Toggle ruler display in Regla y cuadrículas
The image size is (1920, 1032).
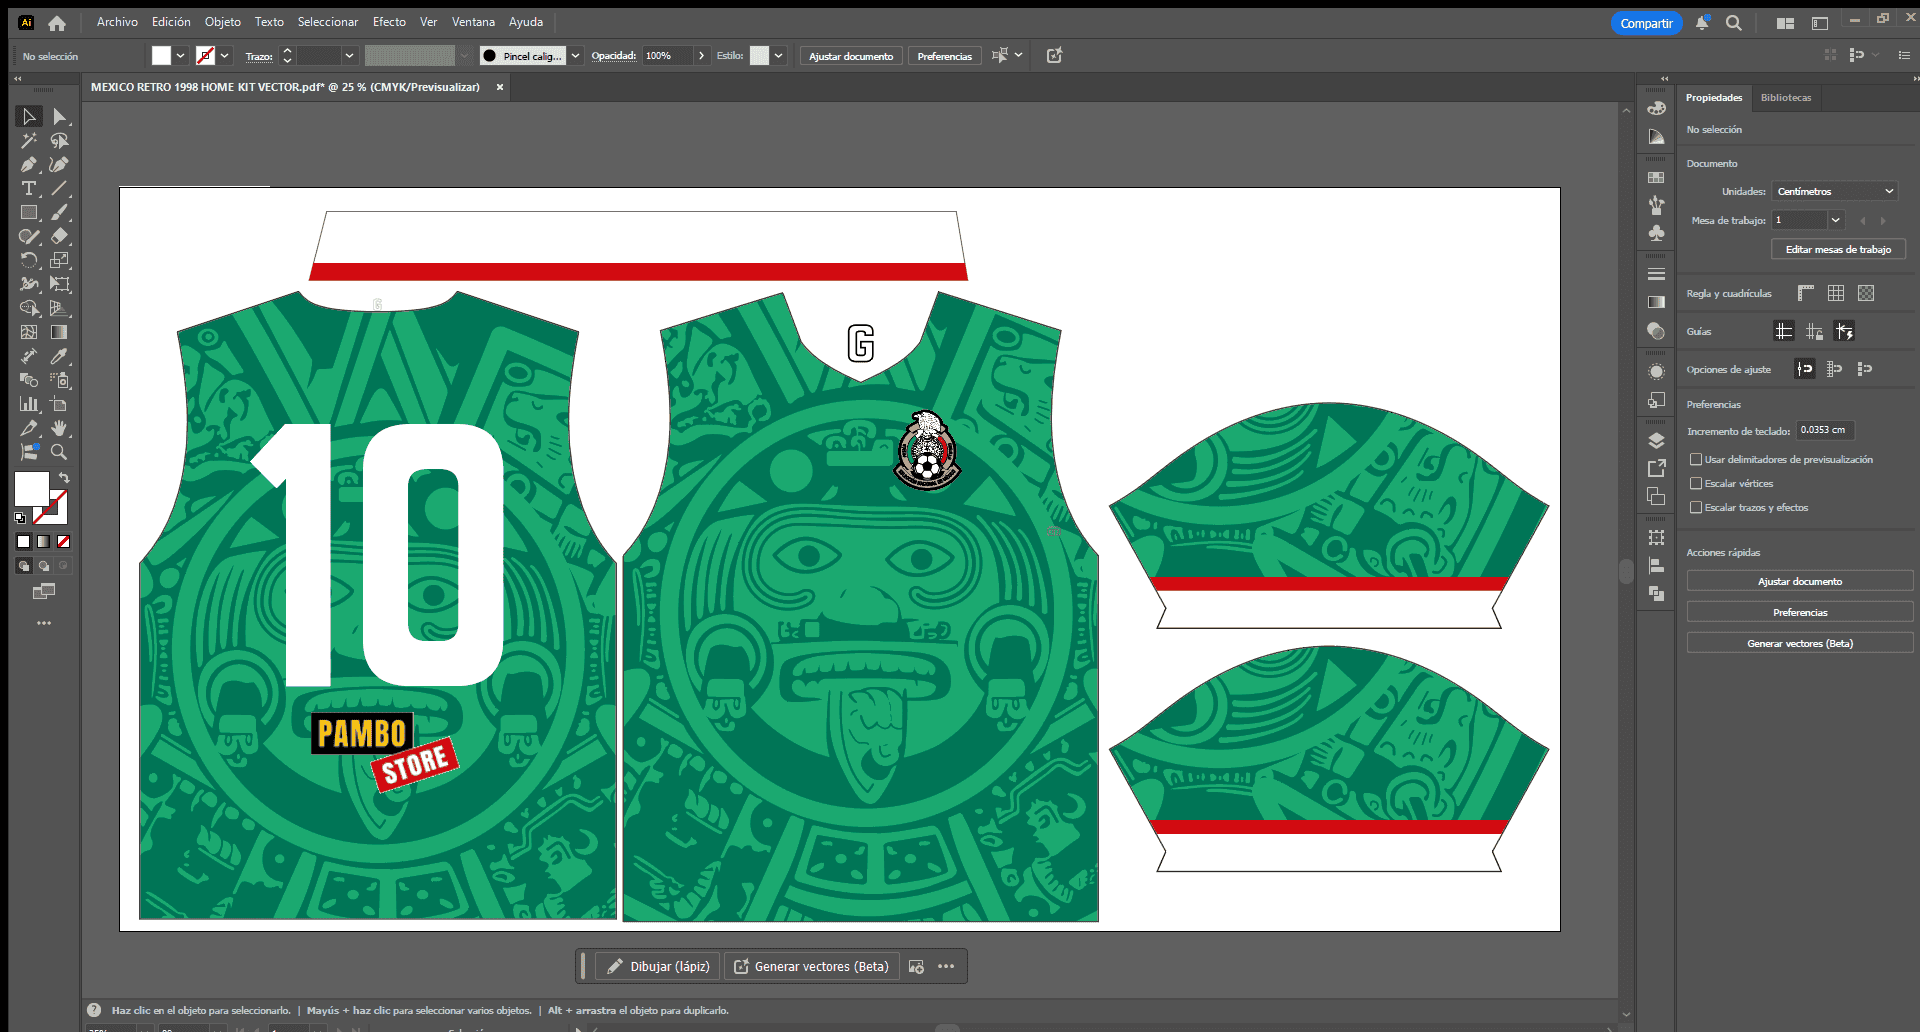1806,293
